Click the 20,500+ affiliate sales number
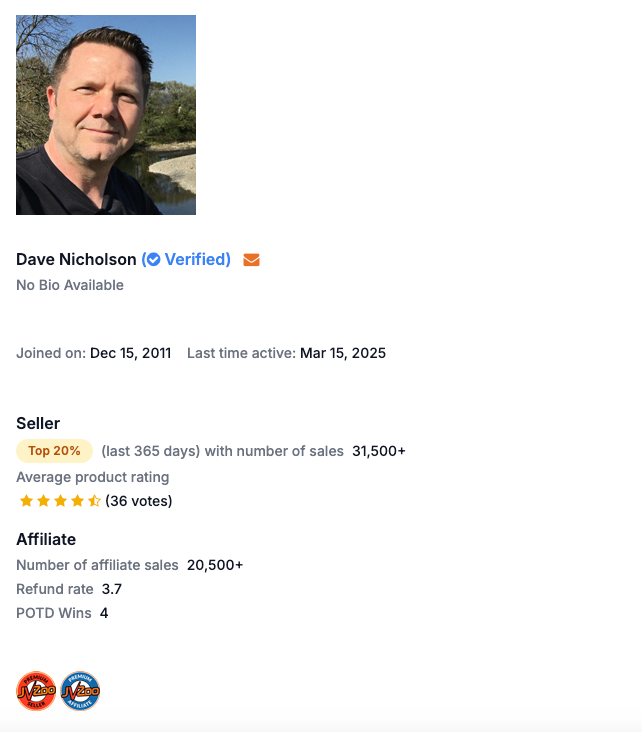 point(215,565)
